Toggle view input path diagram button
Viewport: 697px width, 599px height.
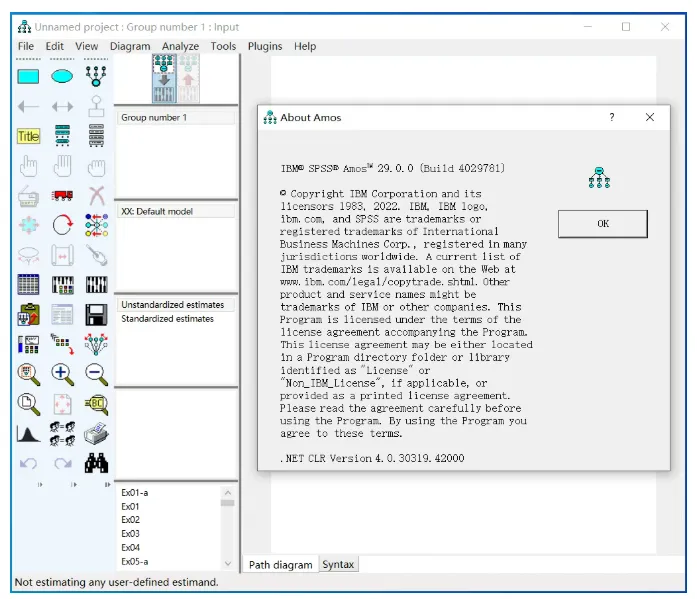(164, 79)
